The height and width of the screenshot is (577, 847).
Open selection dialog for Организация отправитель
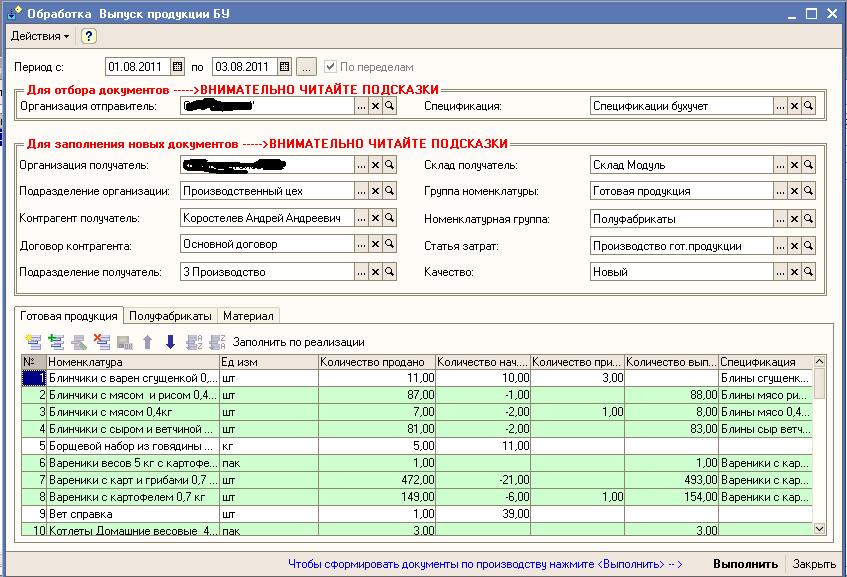point(360,106)
